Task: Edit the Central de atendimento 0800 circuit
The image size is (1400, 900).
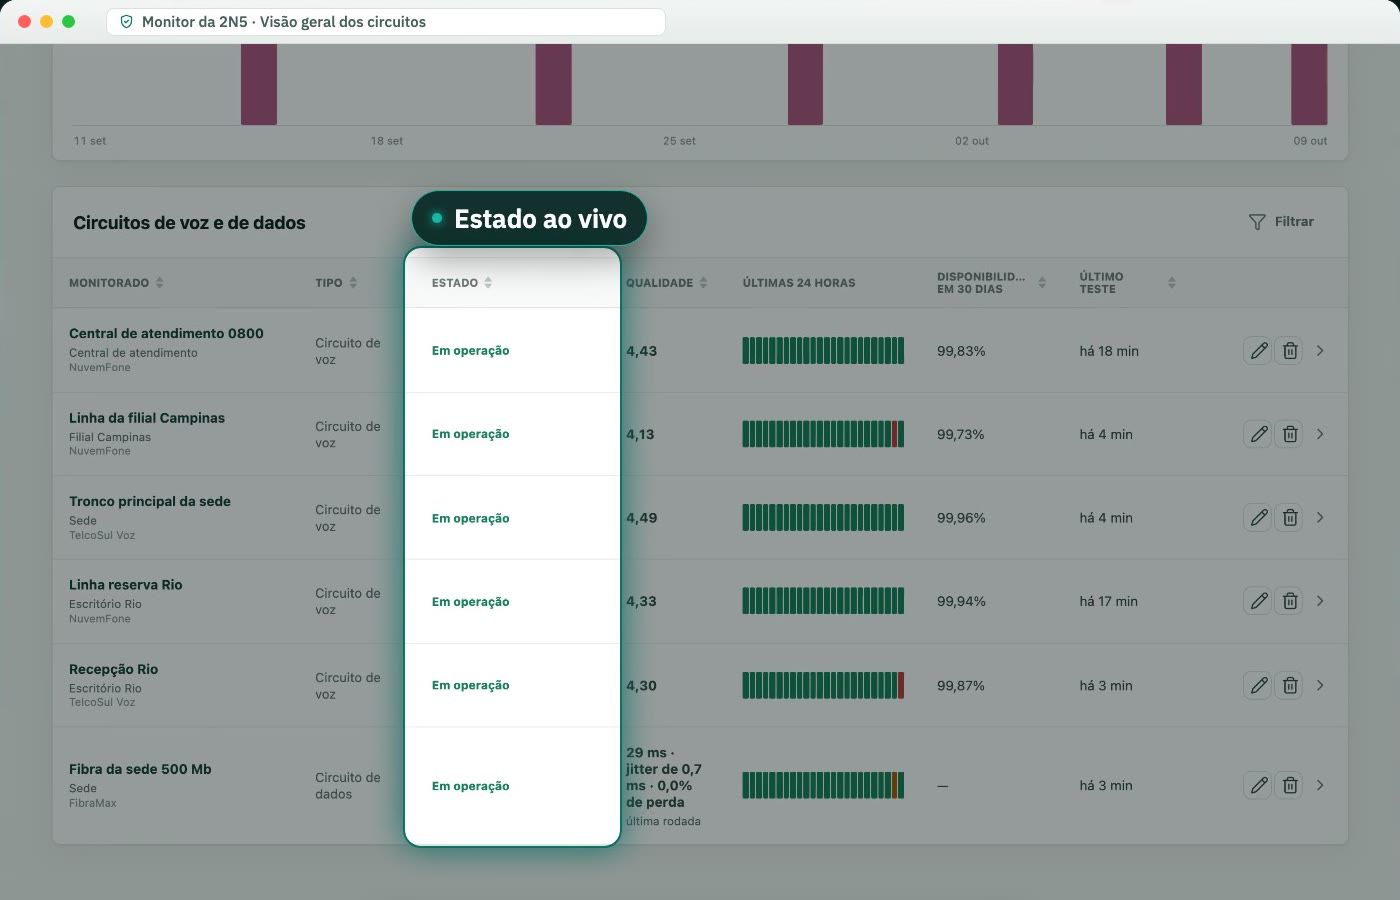Action: click(1258, 351)
